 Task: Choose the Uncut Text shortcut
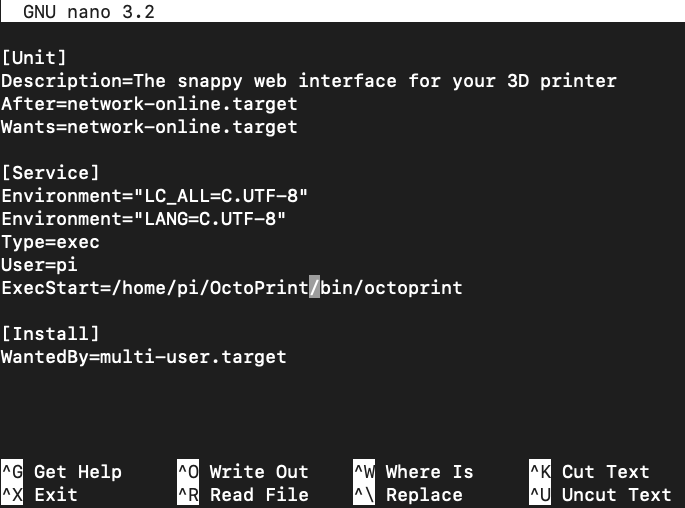(x=616, y=495)
